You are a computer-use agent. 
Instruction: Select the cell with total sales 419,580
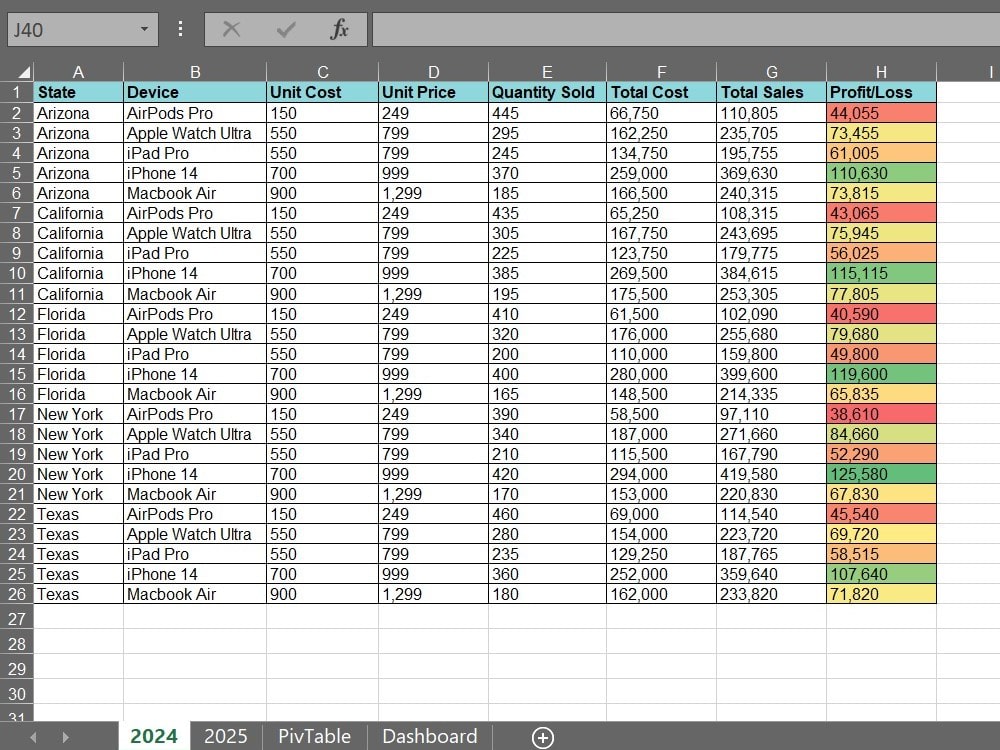click(x=772, y=474)
